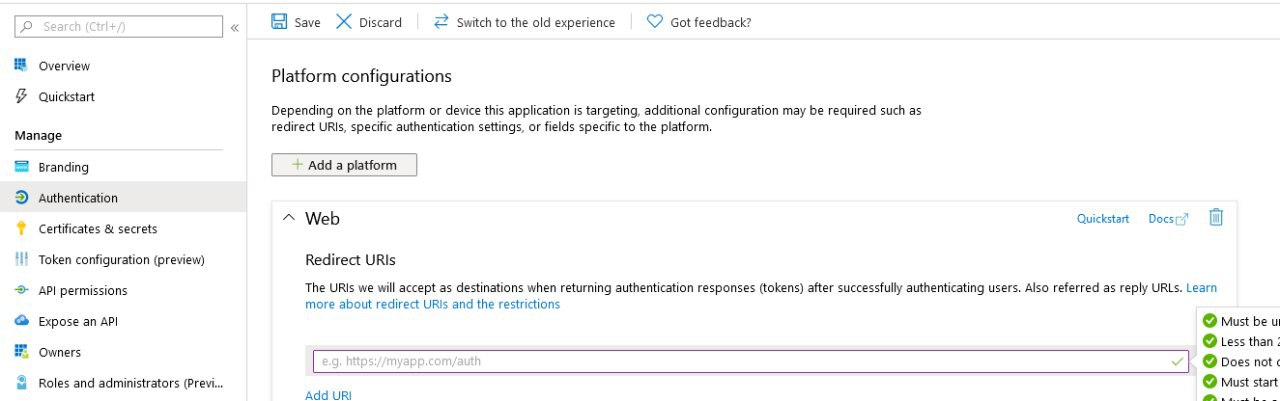
Task: Focus the redirect URI input field
Action: (750, 361)
